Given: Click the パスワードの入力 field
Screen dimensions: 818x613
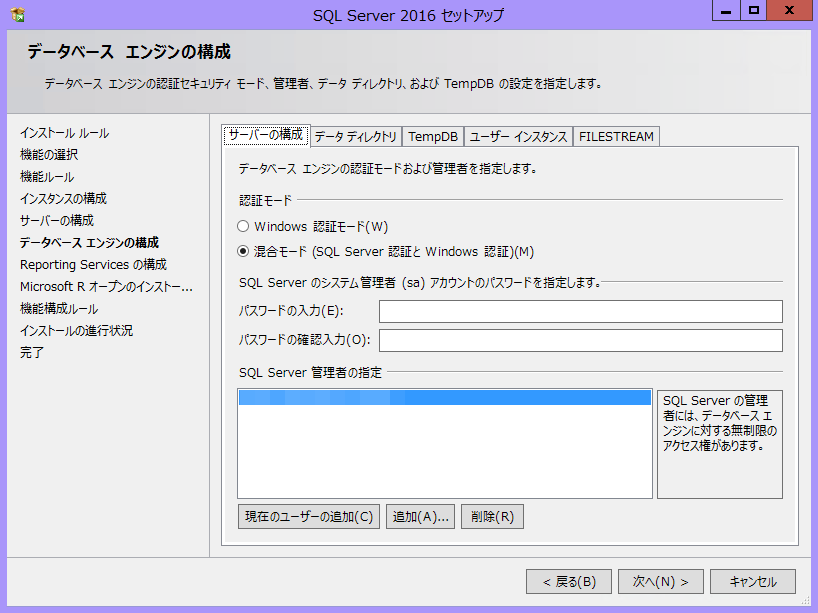Looking at the screenshot, I should pyautogui.click(x=580, y=312).
